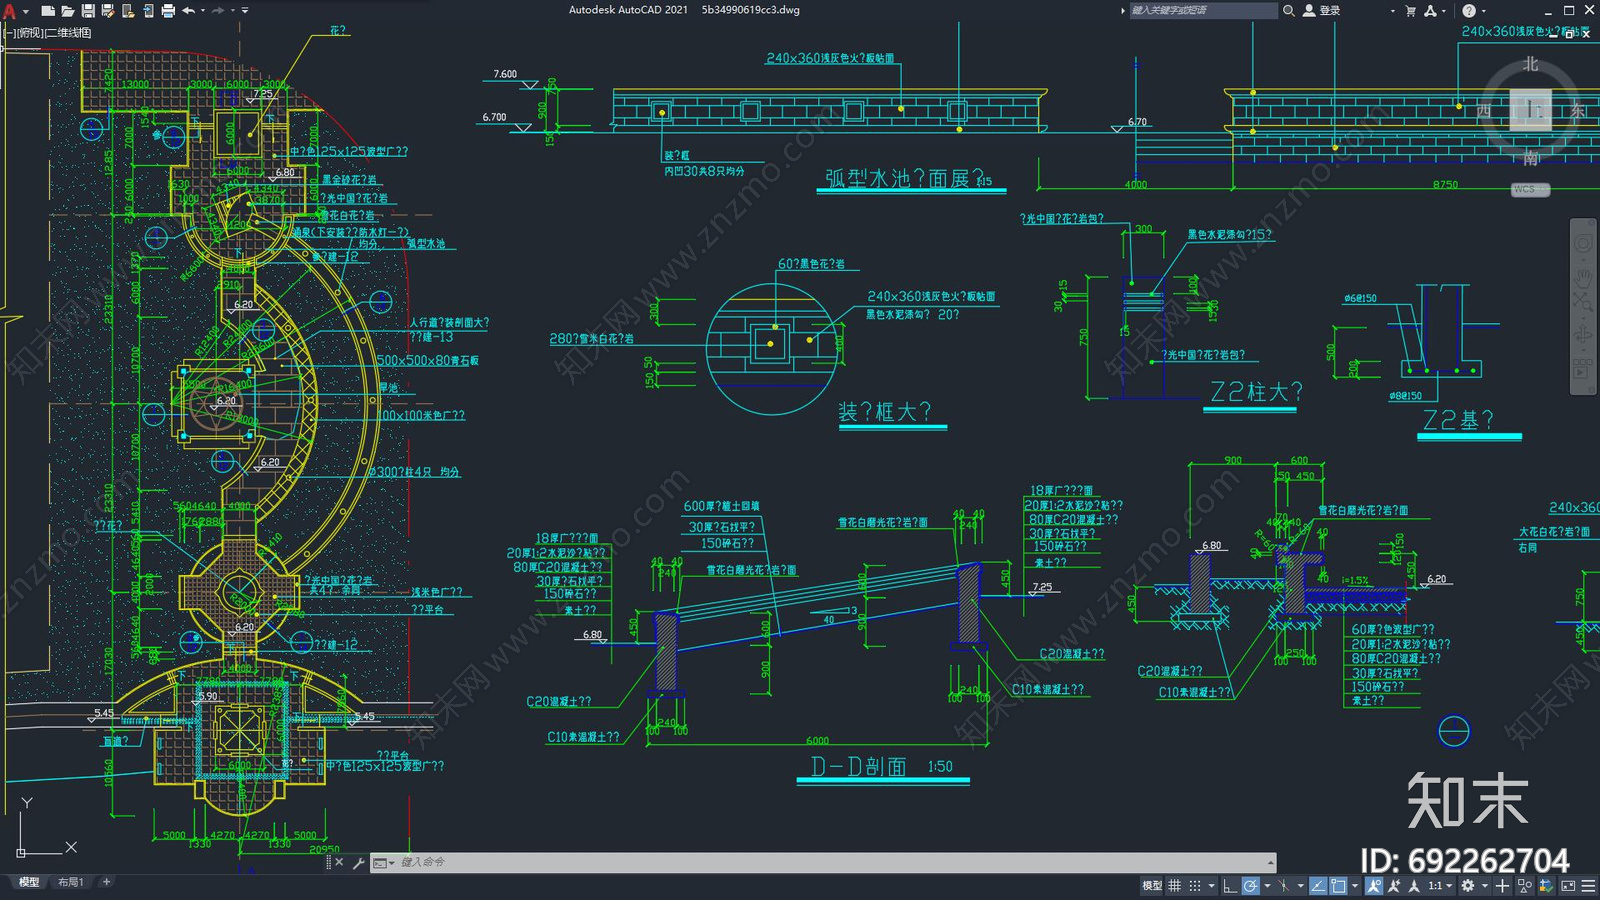Toggle Ortho mode in status bar
This screenshot has height=900, width=1600.
[x=1230, y=886]
